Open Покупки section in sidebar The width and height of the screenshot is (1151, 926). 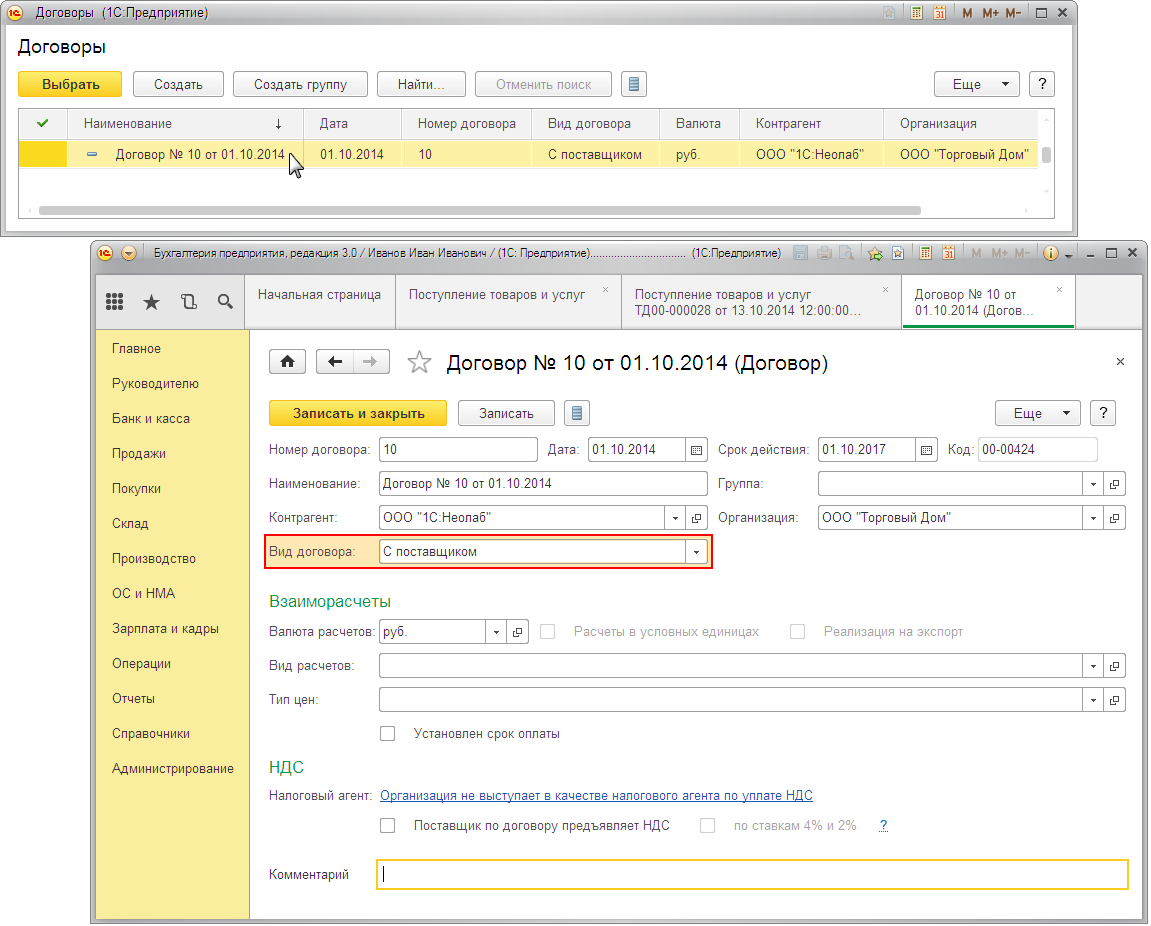click(137, 488)
